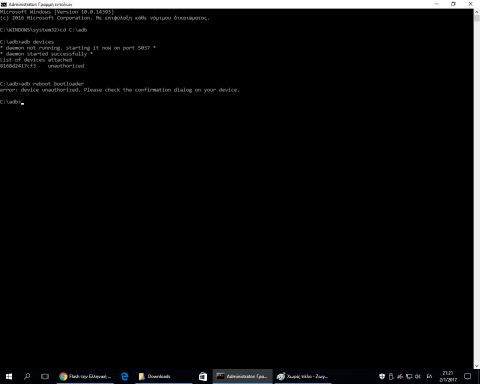Switch to the Chrome window on taskbar
The width and height of the screenshot is (480, 384).
(x=85, y=376)
